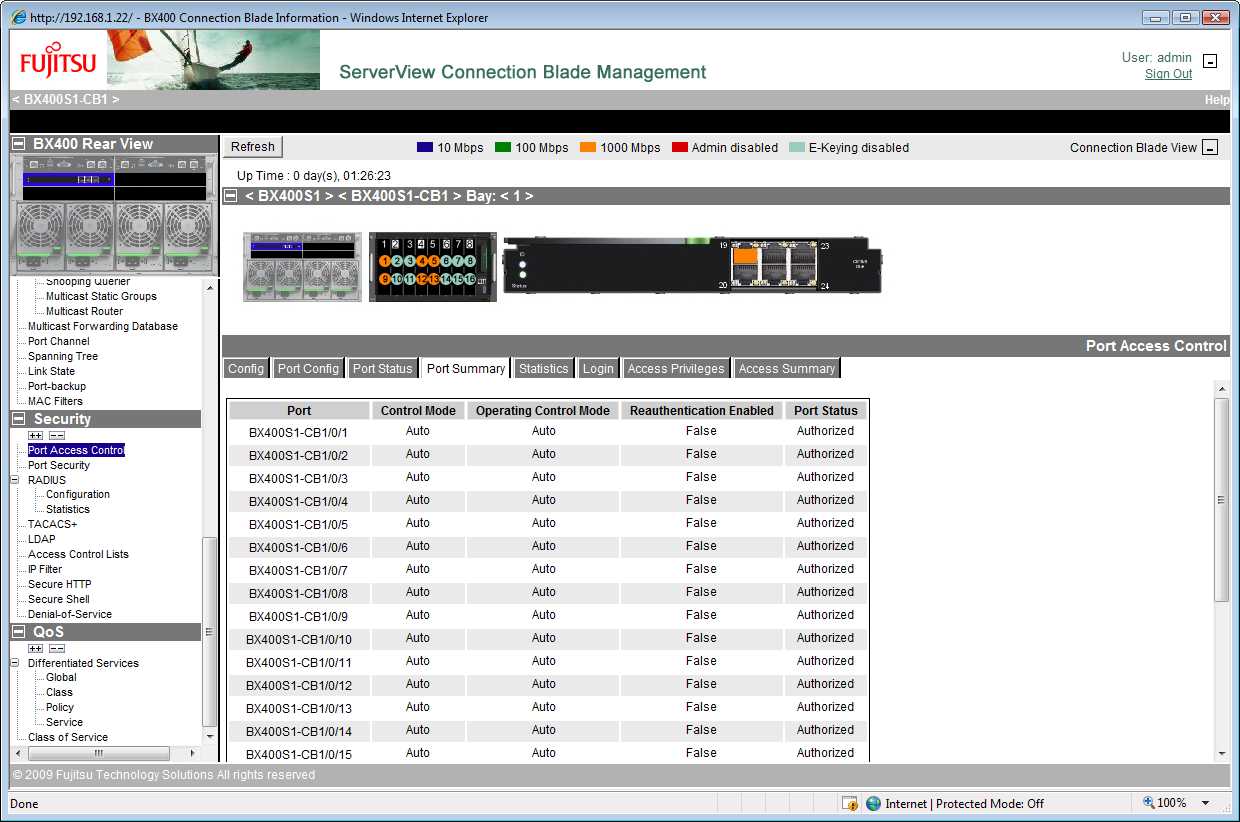Select orange port 9 circle
Viewport: 1240px width, 822px height.
coord(385,279)
